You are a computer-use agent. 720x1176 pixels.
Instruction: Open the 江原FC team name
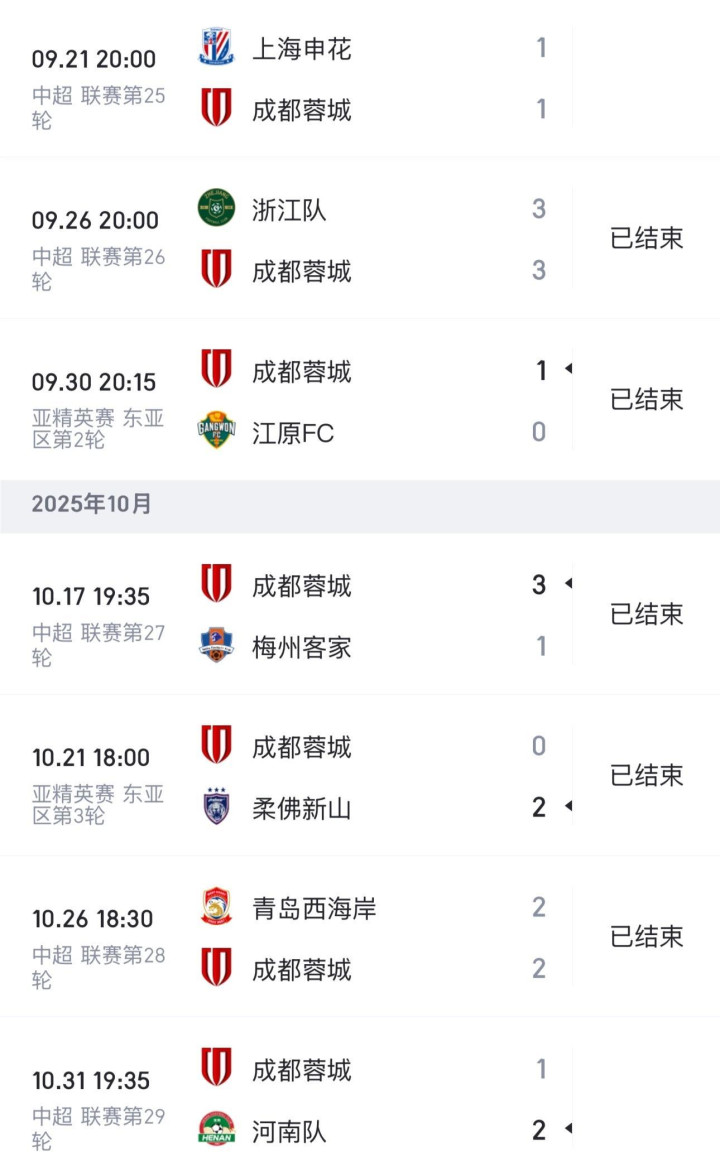coord(293,433)
